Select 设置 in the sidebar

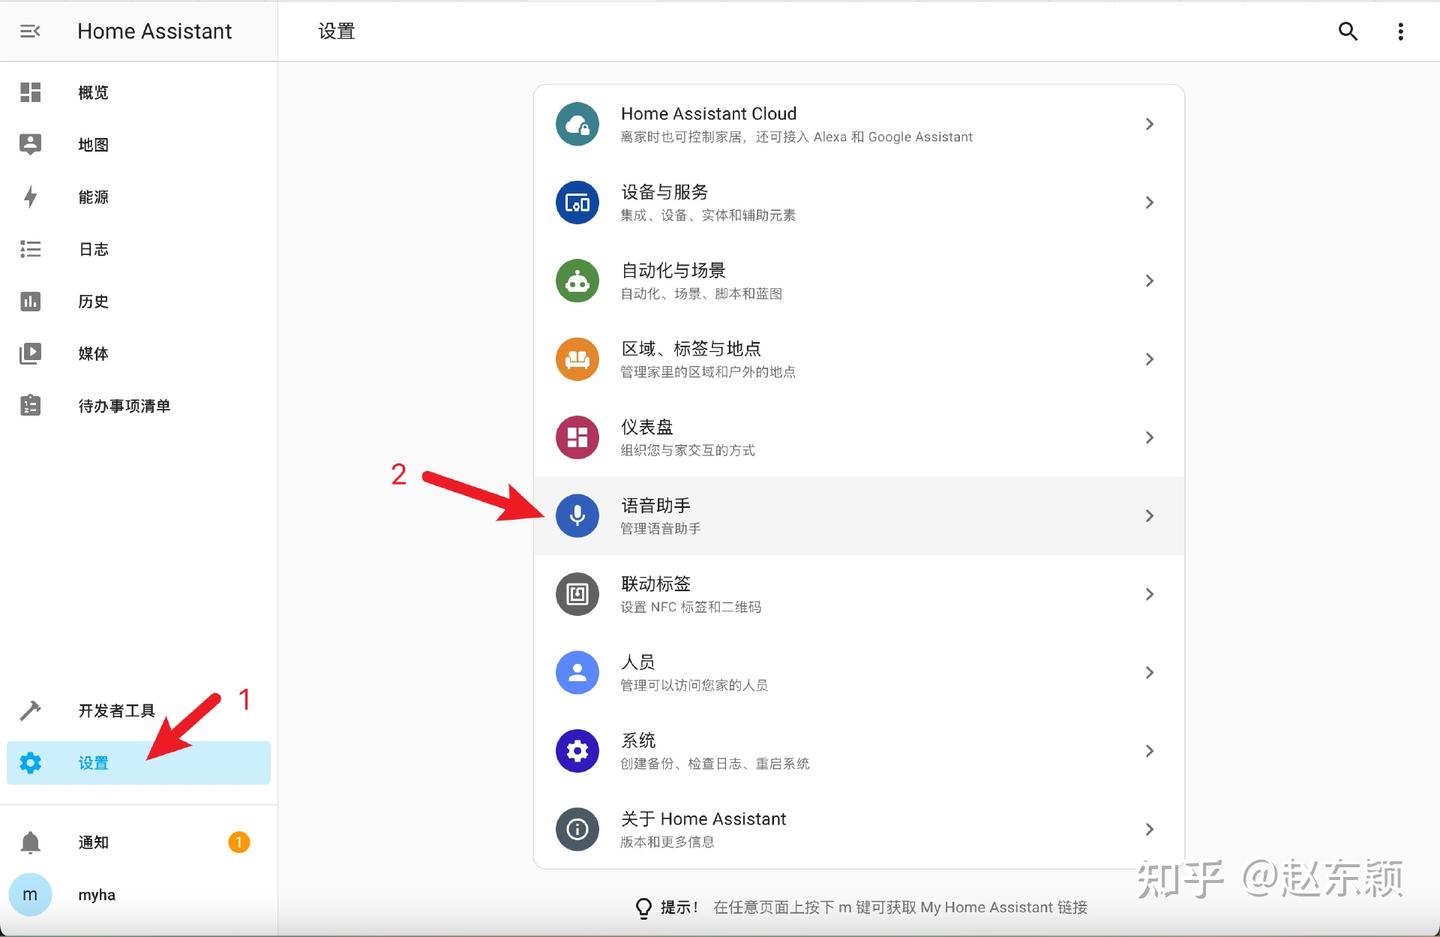[x=139, y=763]
